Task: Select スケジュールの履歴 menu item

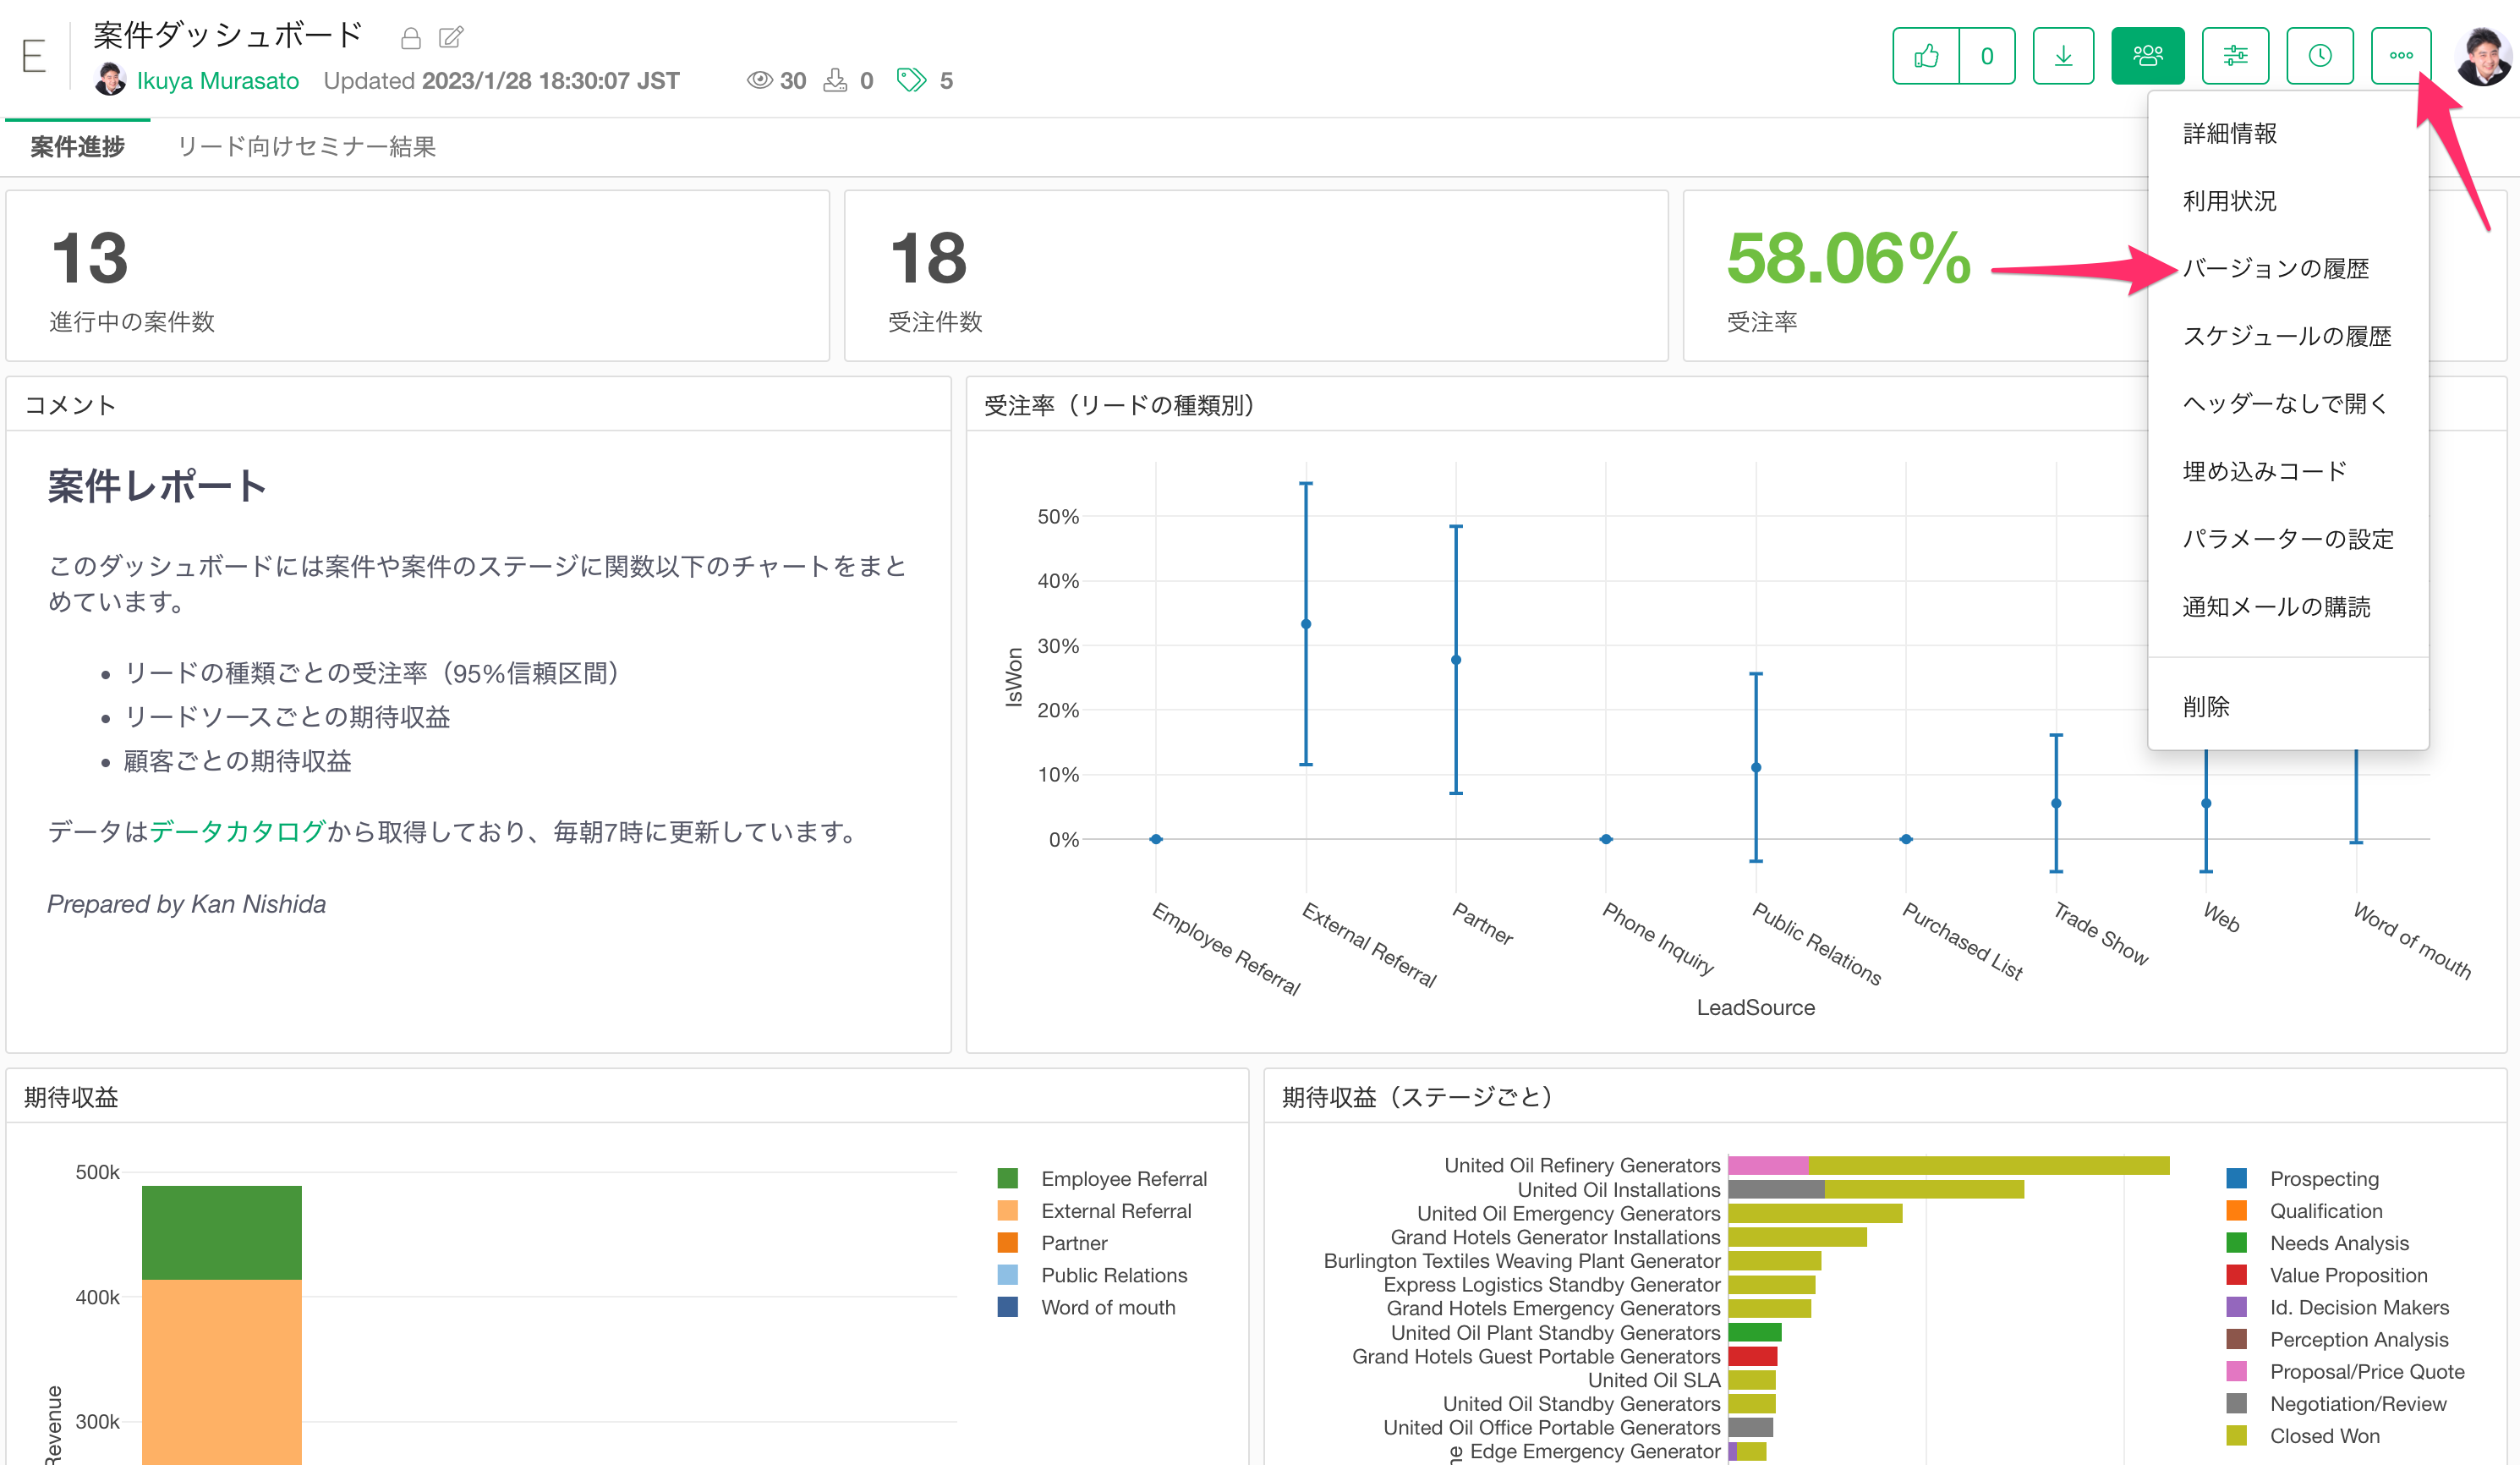Action: tap(2288, 336)
